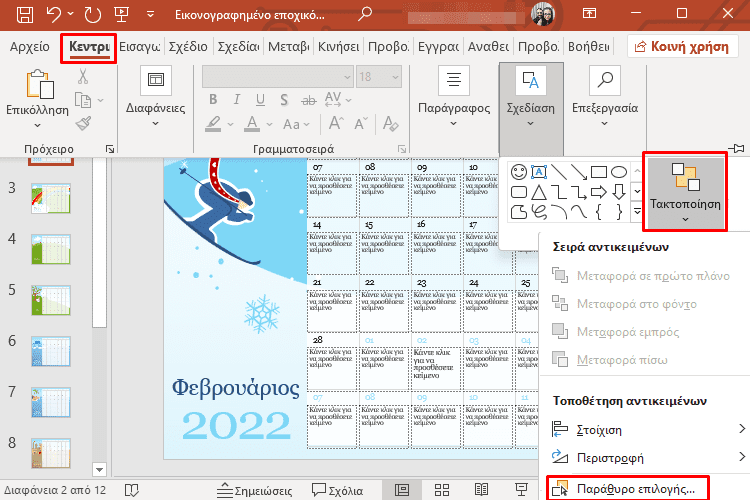This screenshot has width=750, height=500.
Task: Click the user account avatar
Action: (542, 13)
